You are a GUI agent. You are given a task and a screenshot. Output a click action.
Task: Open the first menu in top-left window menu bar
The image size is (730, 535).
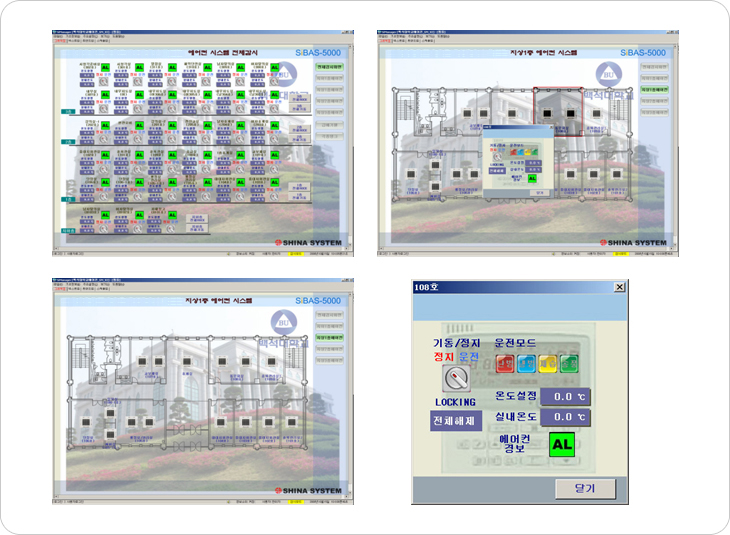tap(58, 36)
